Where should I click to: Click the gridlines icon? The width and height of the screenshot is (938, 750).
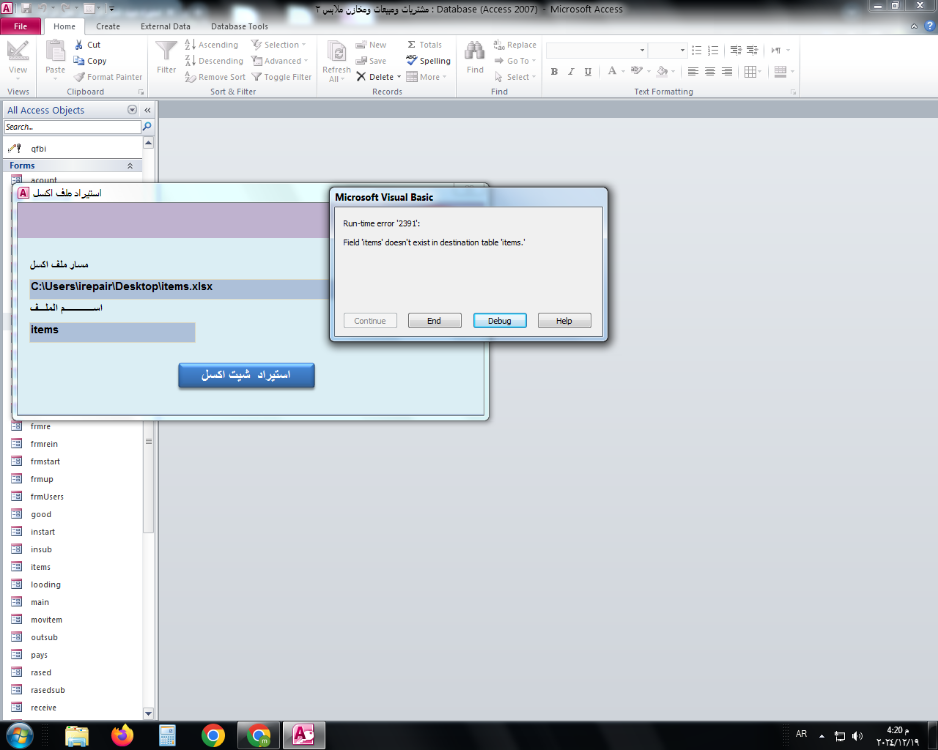pos(750,72)
